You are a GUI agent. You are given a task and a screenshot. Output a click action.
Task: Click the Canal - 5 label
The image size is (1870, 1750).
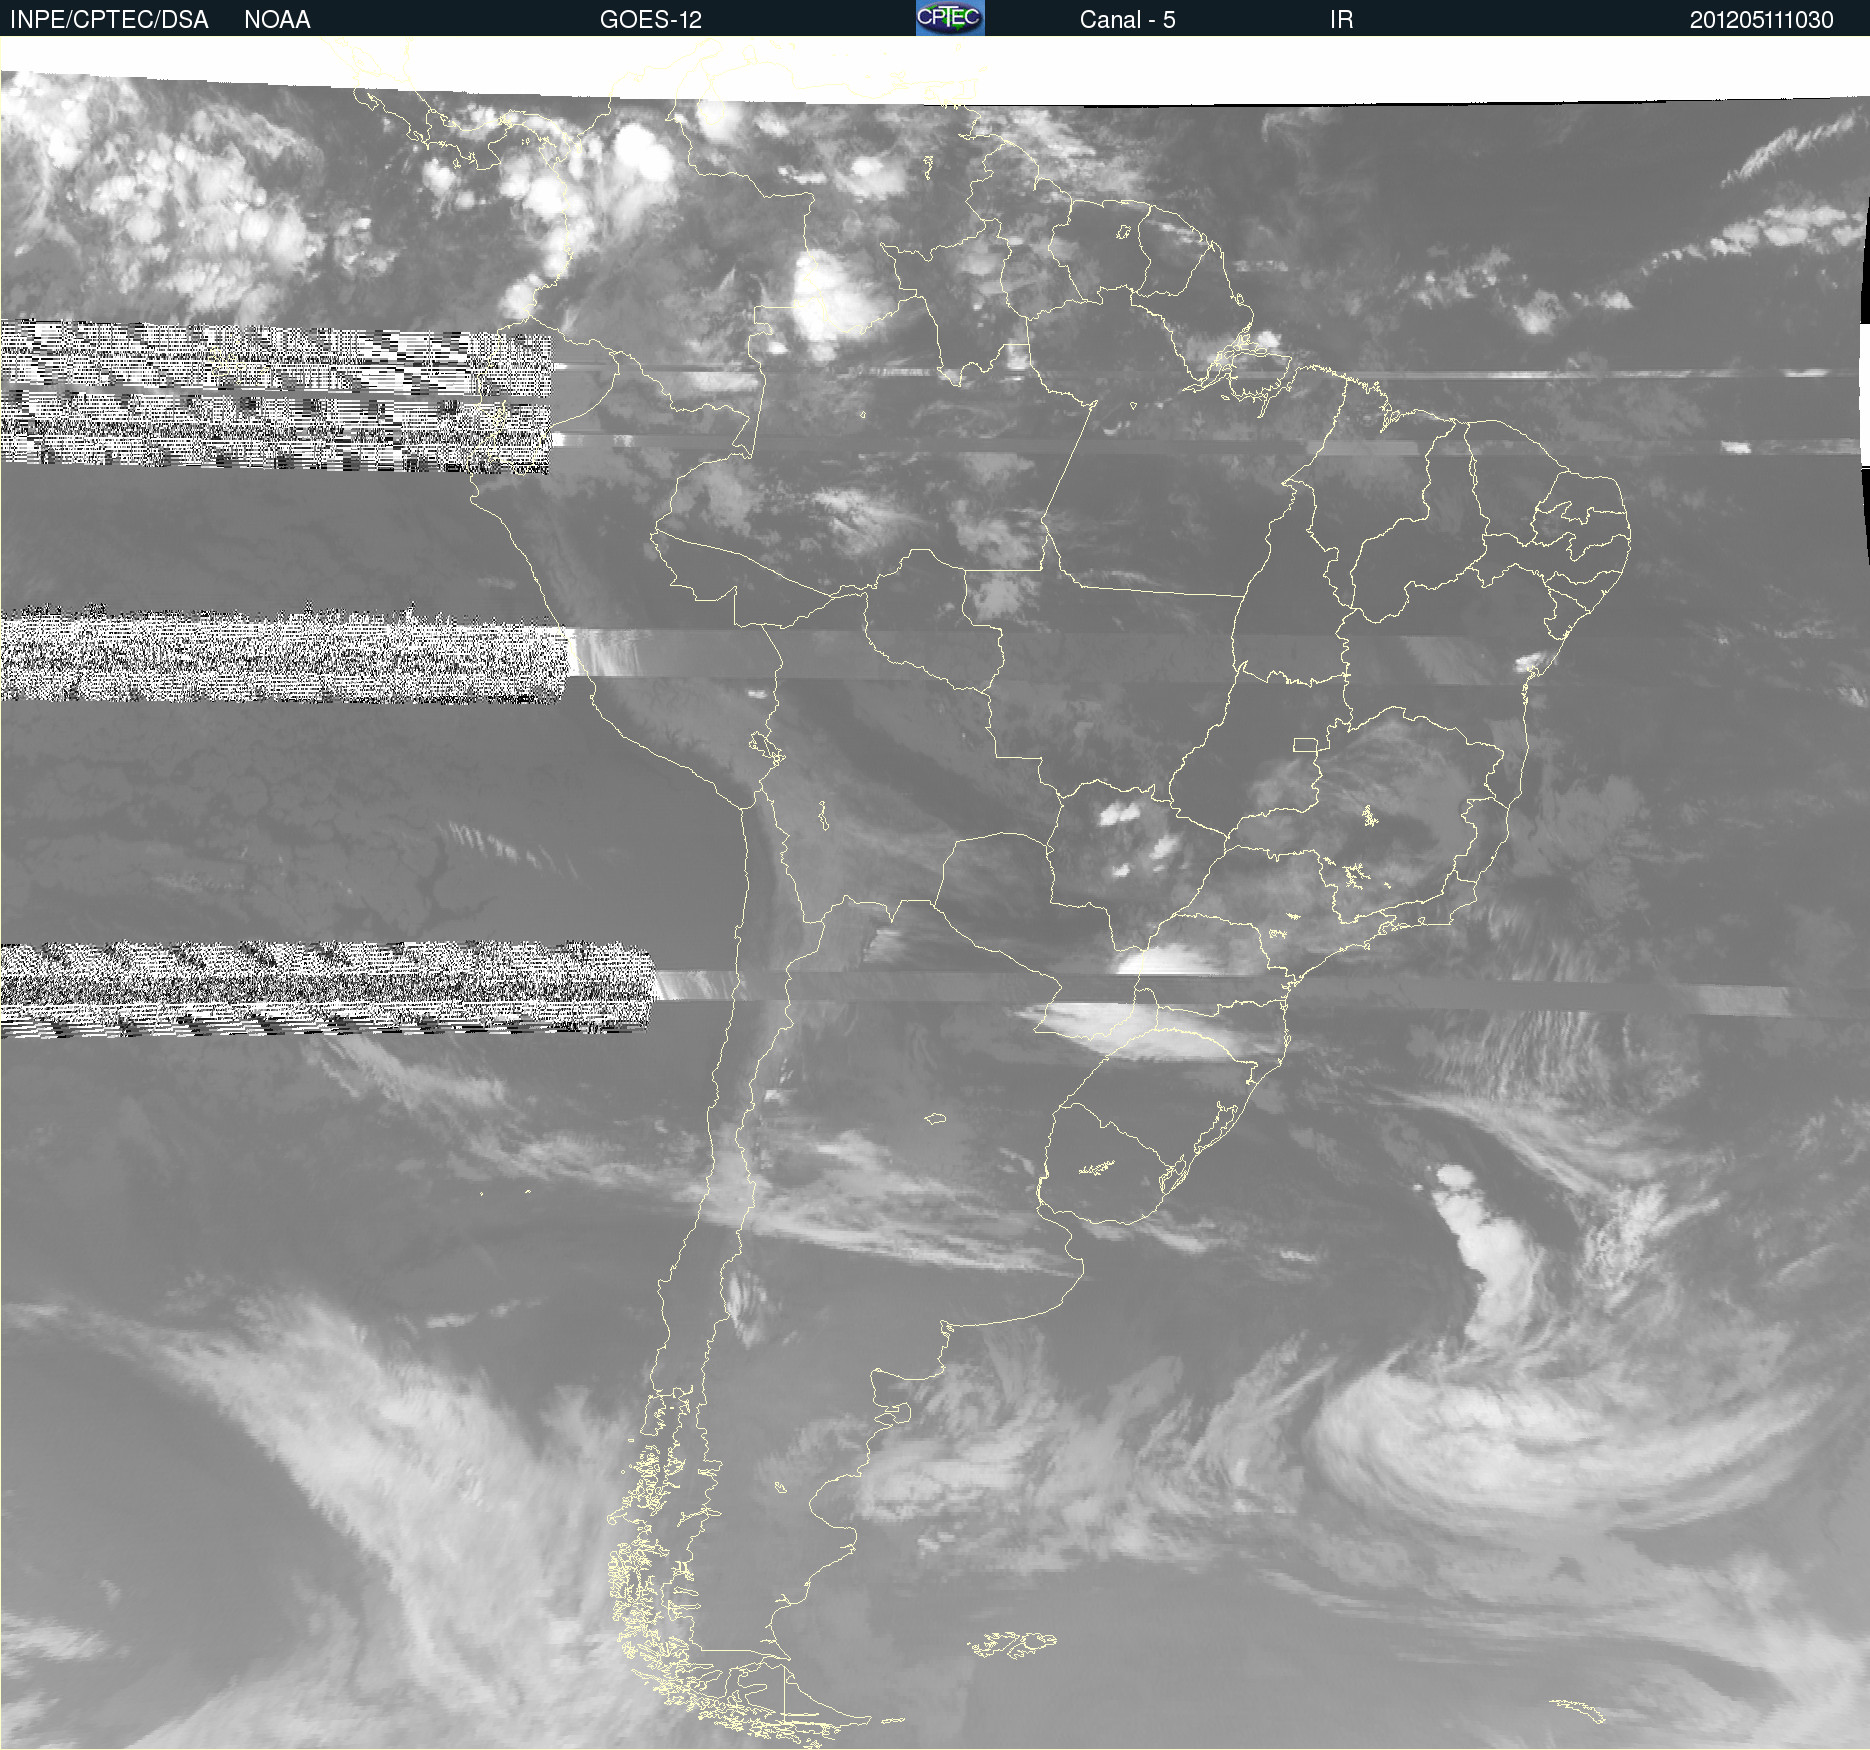1127,20
